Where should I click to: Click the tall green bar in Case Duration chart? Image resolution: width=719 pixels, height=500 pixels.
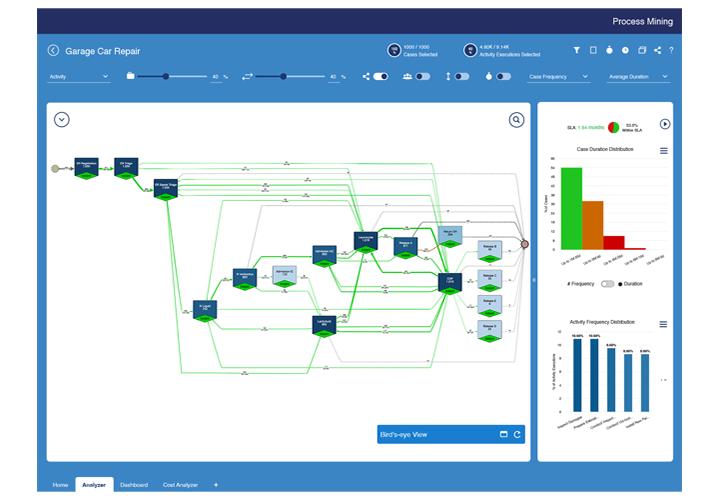[571, 209]
